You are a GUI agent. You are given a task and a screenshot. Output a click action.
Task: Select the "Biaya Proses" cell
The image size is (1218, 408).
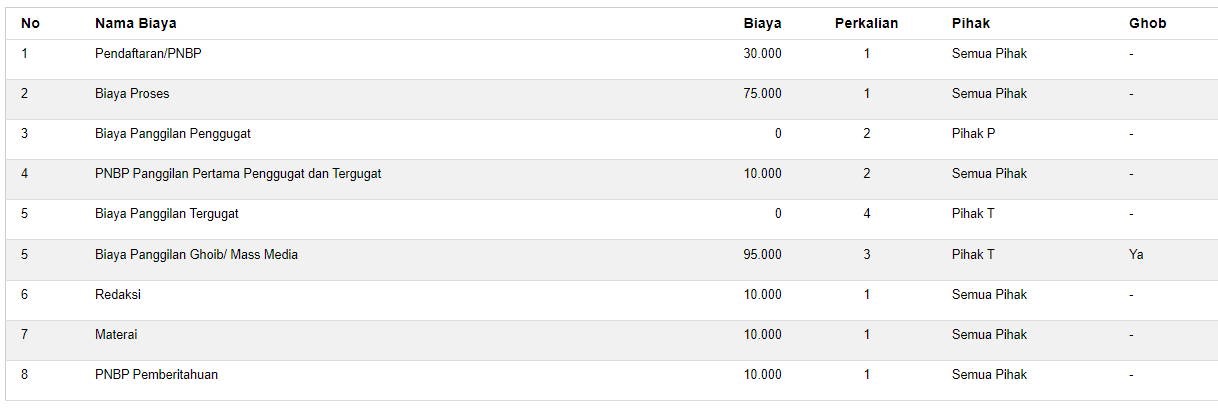(132, 94)
